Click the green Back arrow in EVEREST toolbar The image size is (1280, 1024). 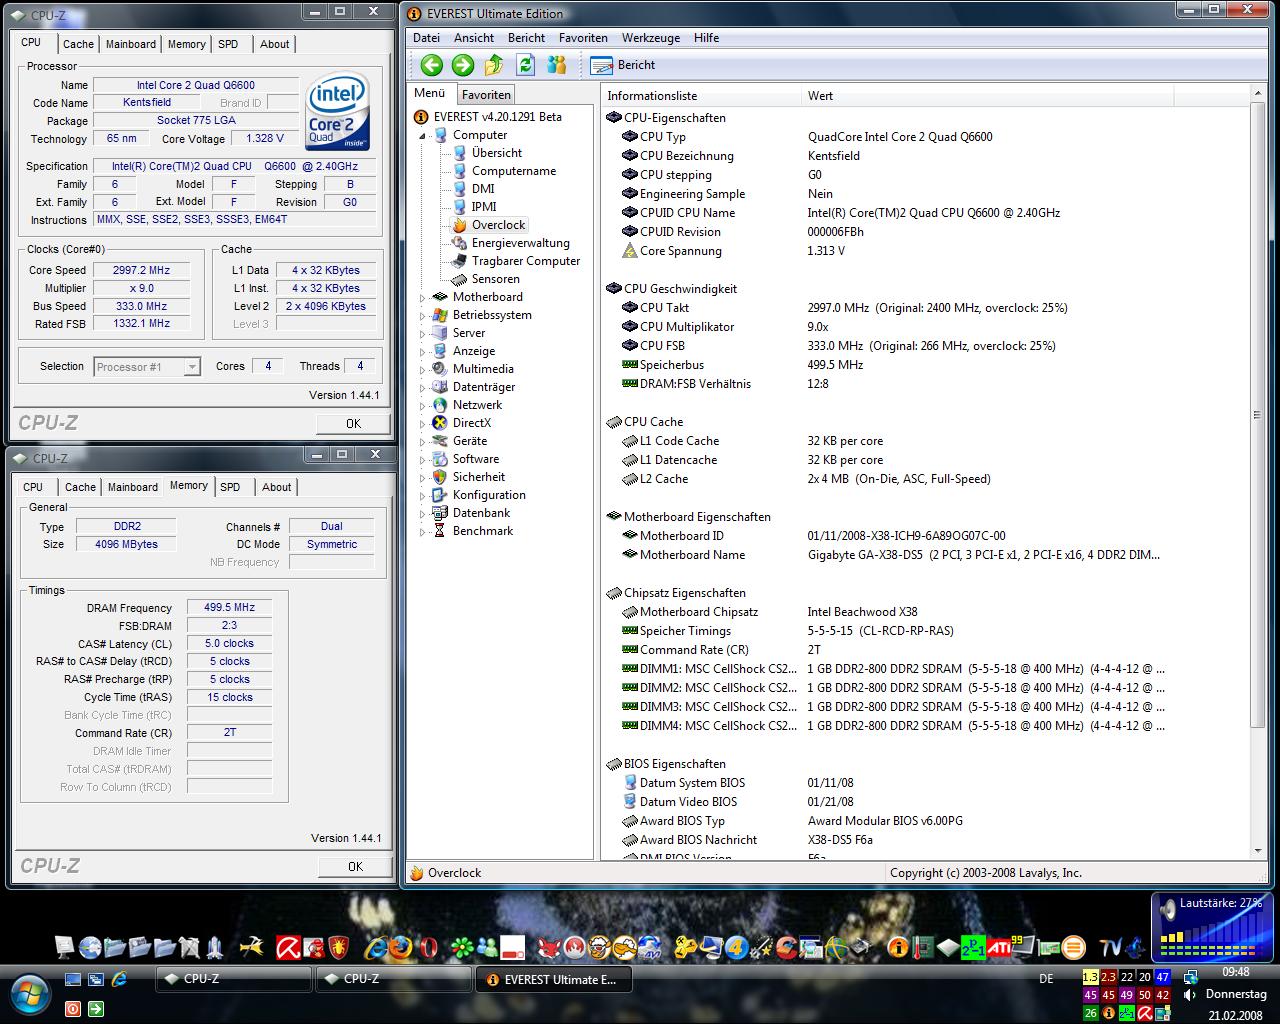click(431, 65)
